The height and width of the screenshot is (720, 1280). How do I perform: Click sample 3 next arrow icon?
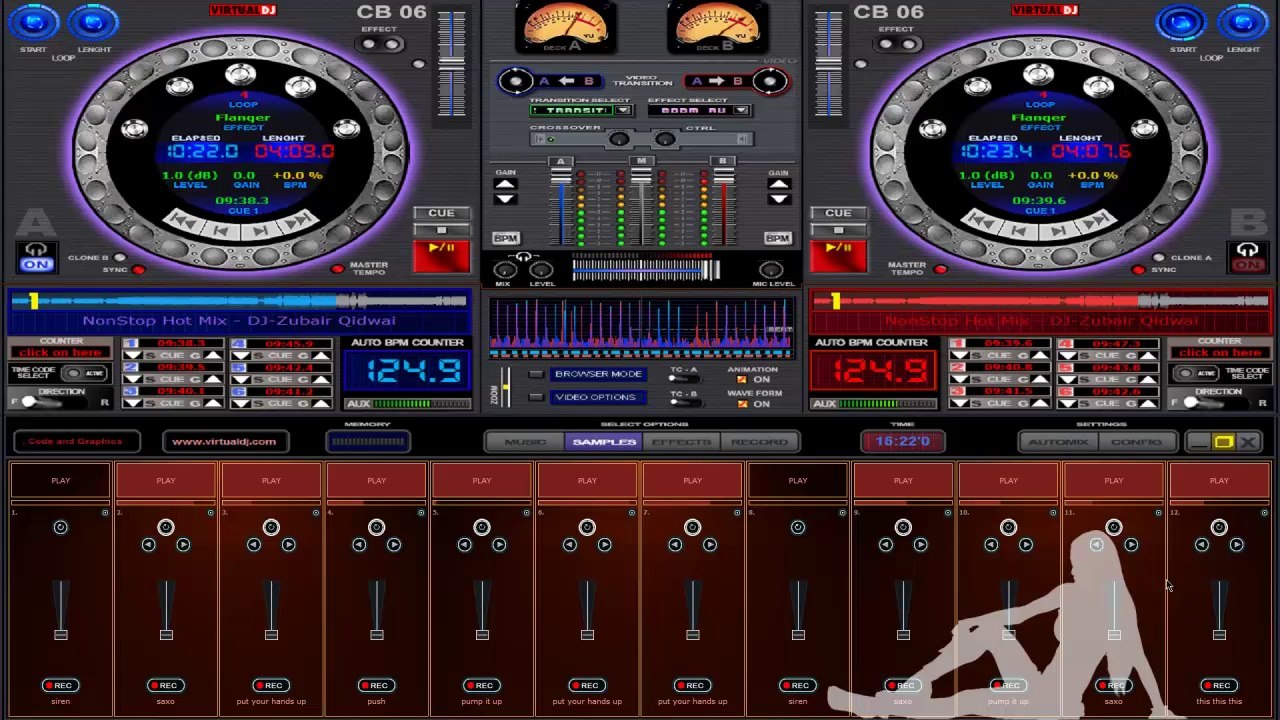(x=289, y=545)
